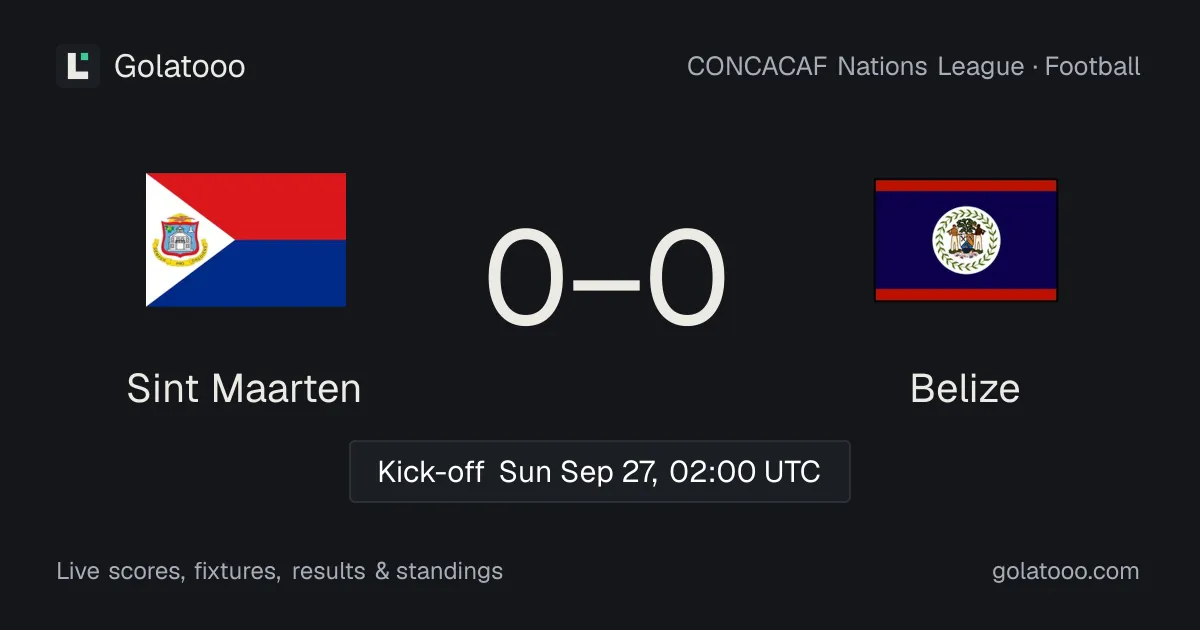
Task: Click the Live scores, fixtures tagline
Action: click(x=168, y=571)
